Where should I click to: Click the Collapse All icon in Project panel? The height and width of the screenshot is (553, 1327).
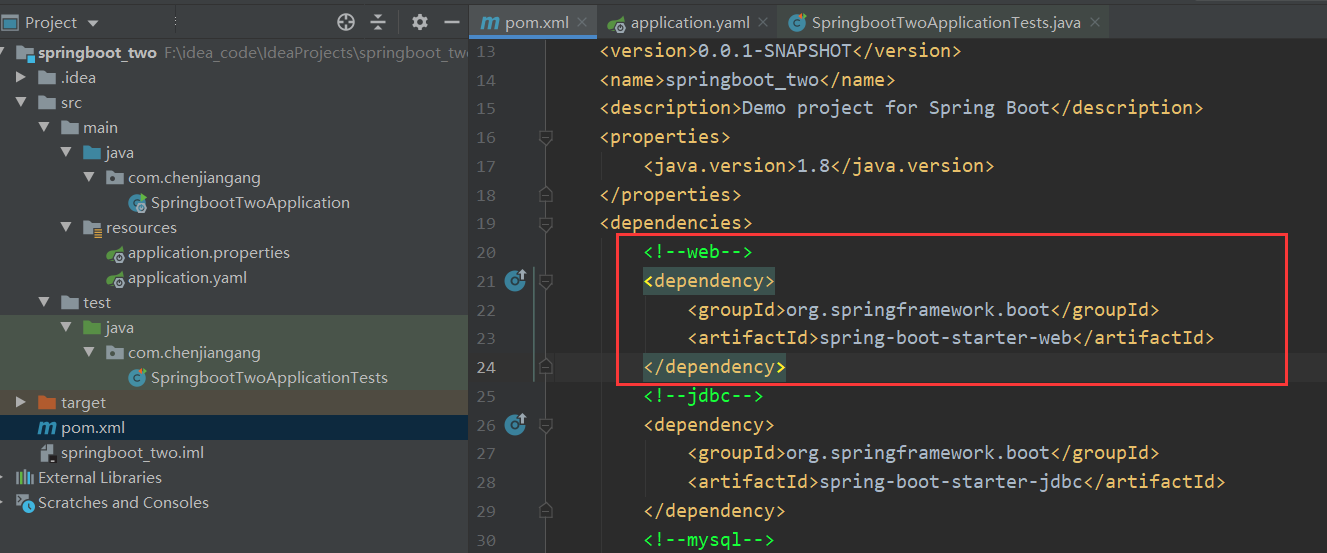coord(378,22)
